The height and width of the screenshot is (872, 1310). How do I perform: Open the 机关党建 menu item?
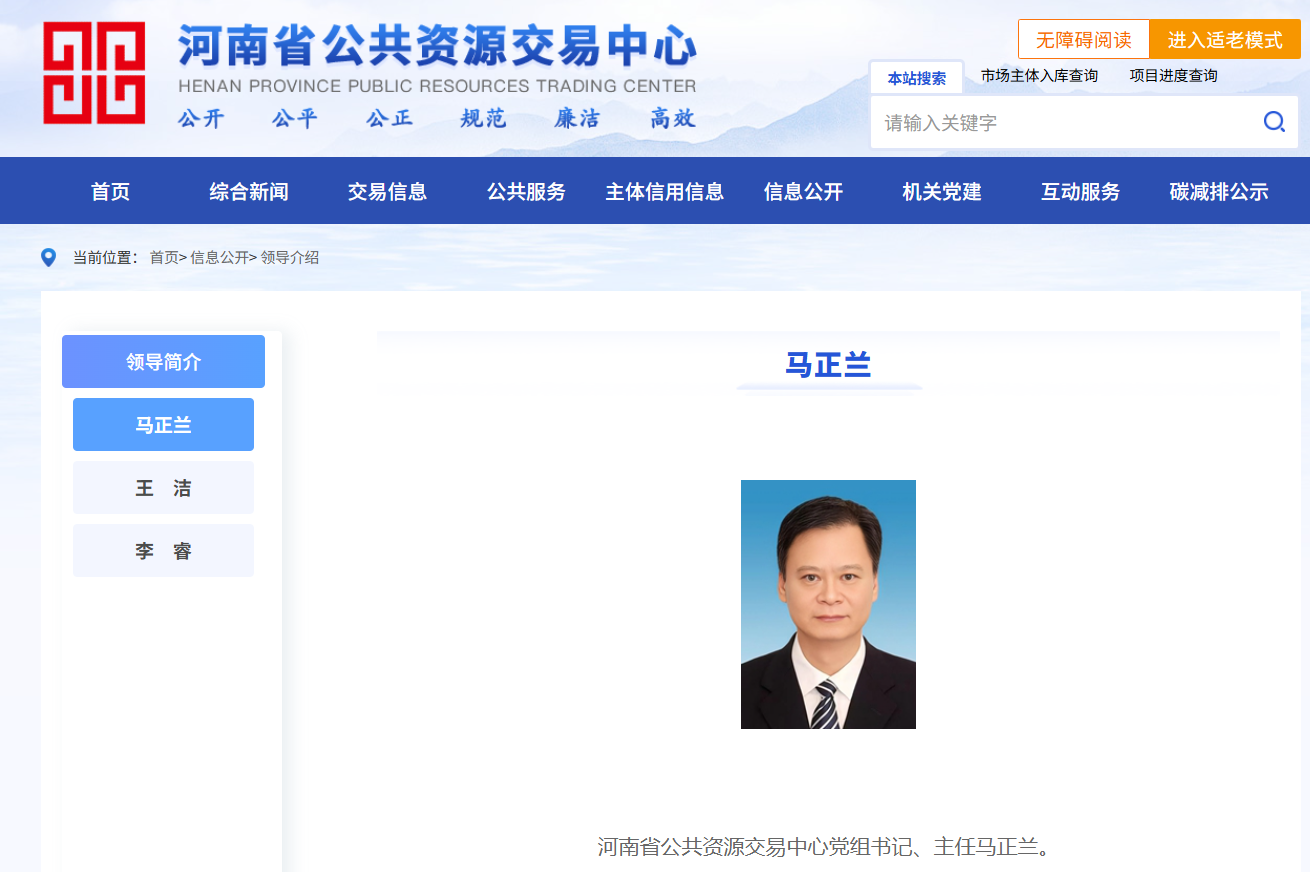click(941, 191)
